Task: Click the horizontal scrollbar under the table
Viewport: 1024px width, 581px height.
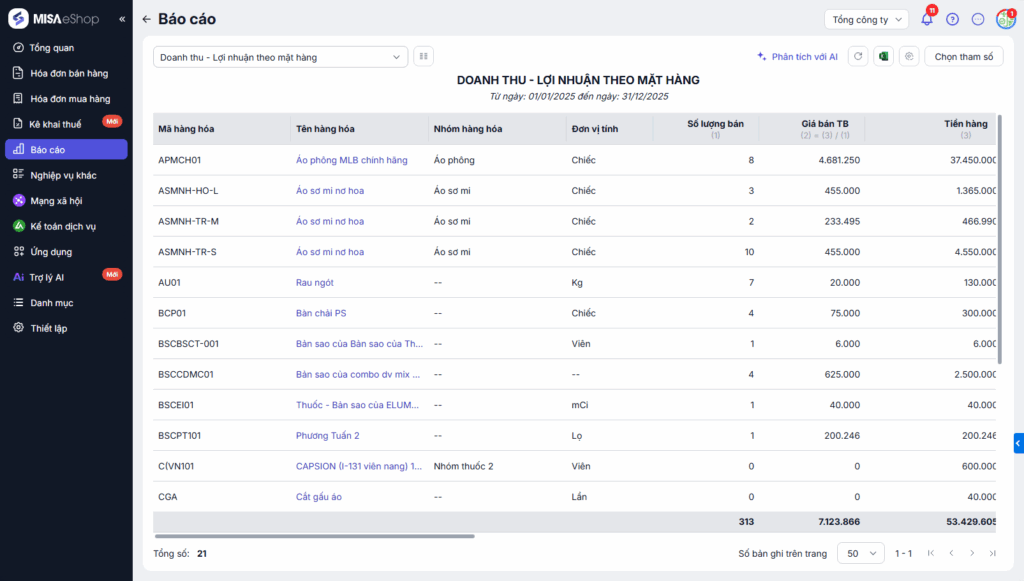Action: tap(315, 536)
